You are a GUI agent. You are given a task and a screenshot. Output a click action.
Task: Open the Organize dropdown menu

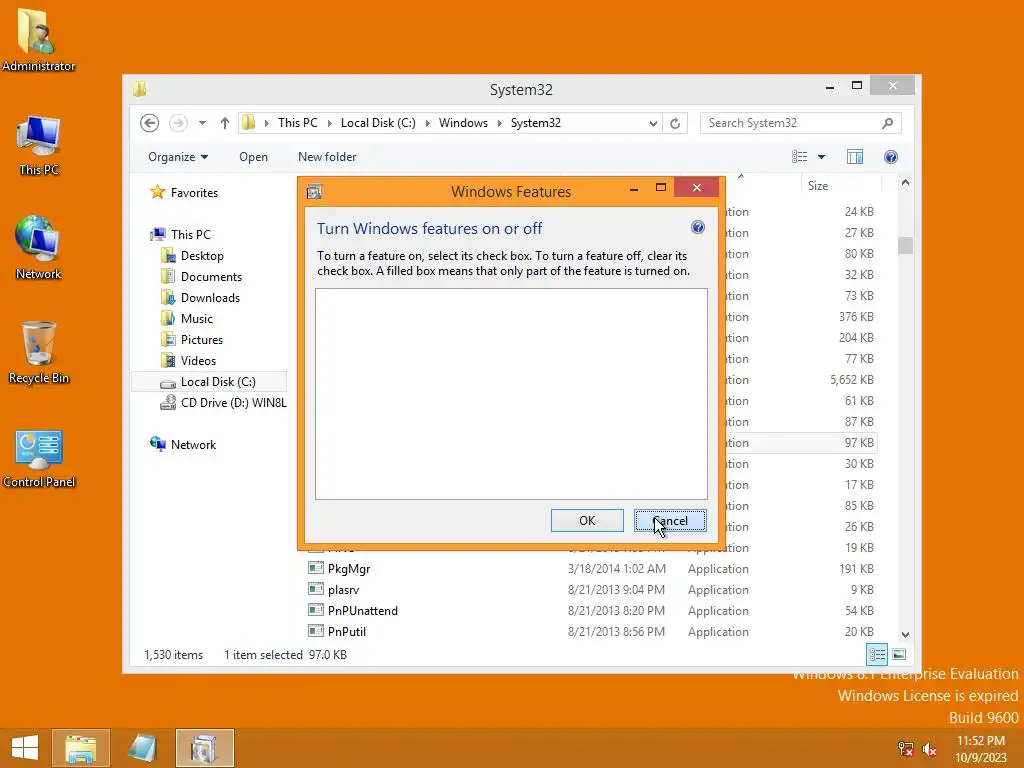(x=178, y=157)
